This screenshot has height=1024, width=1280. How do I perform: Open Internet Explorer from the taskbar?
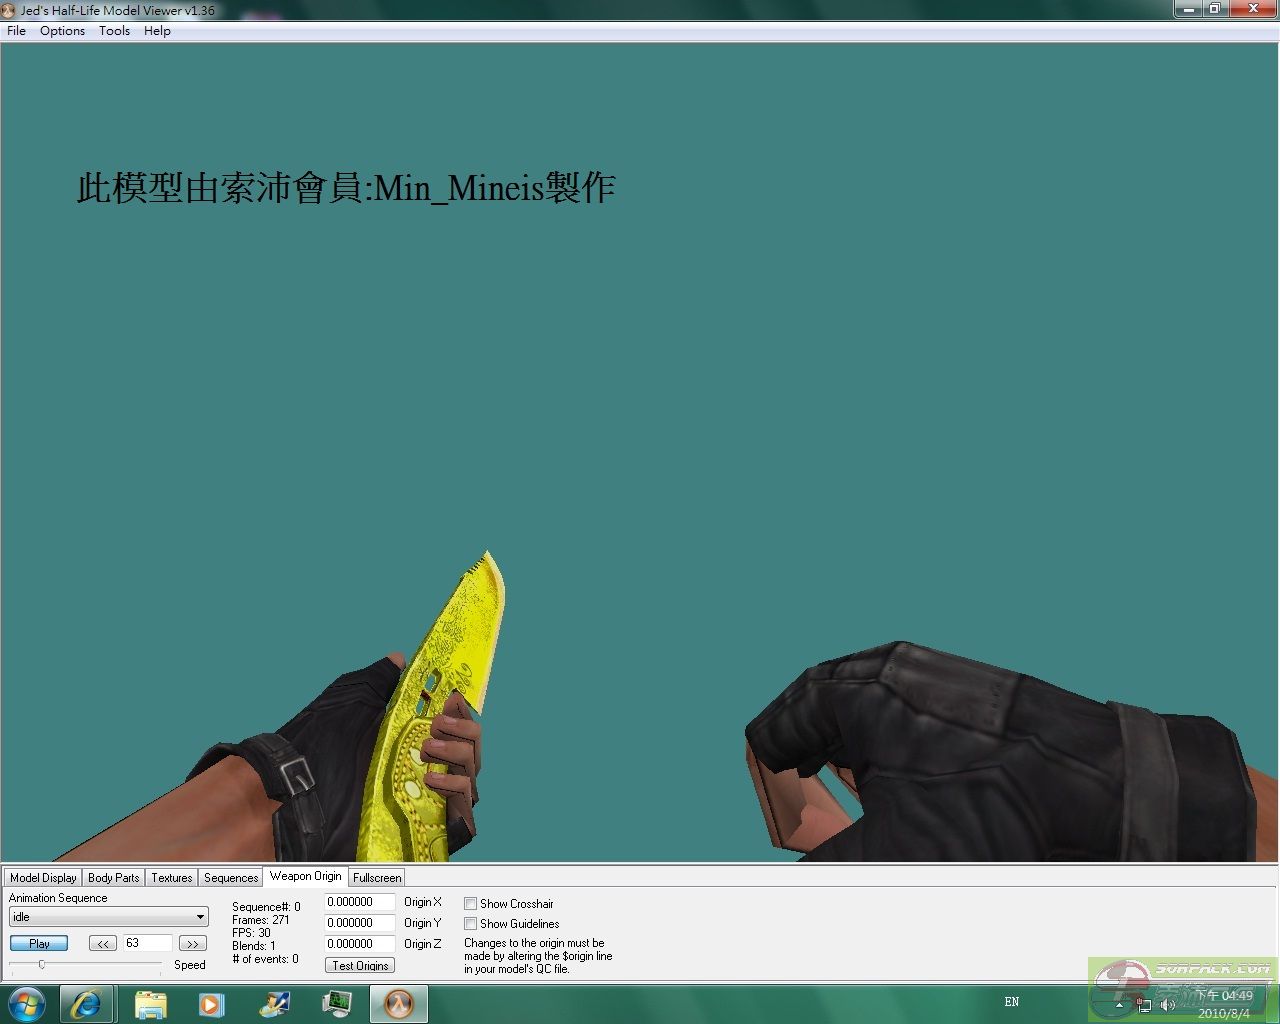click(x=86, y=1004)
